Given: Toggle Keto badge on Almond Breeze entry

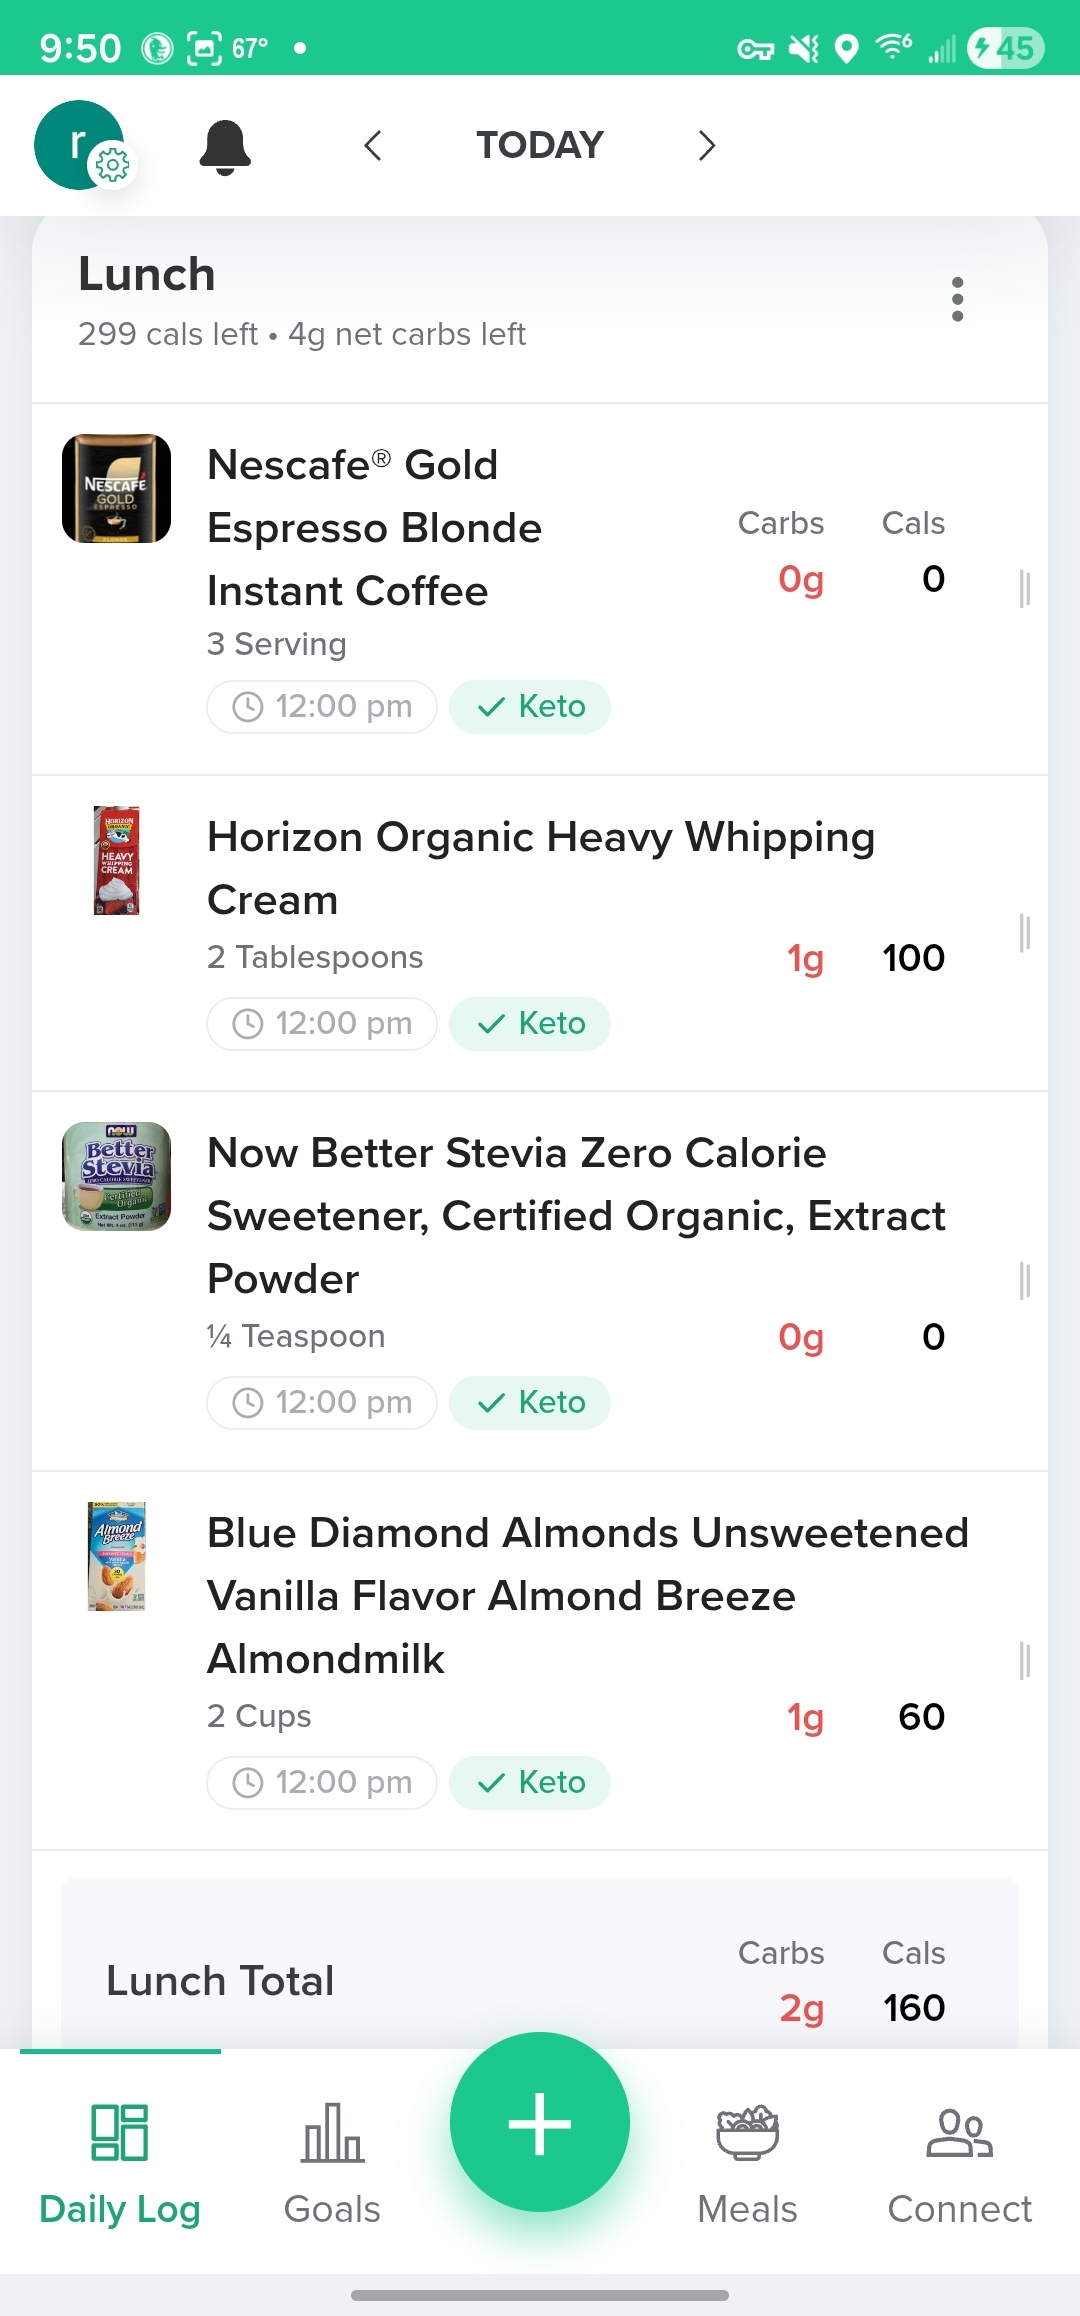Looking at the screenshot, I should point(530,1783).
